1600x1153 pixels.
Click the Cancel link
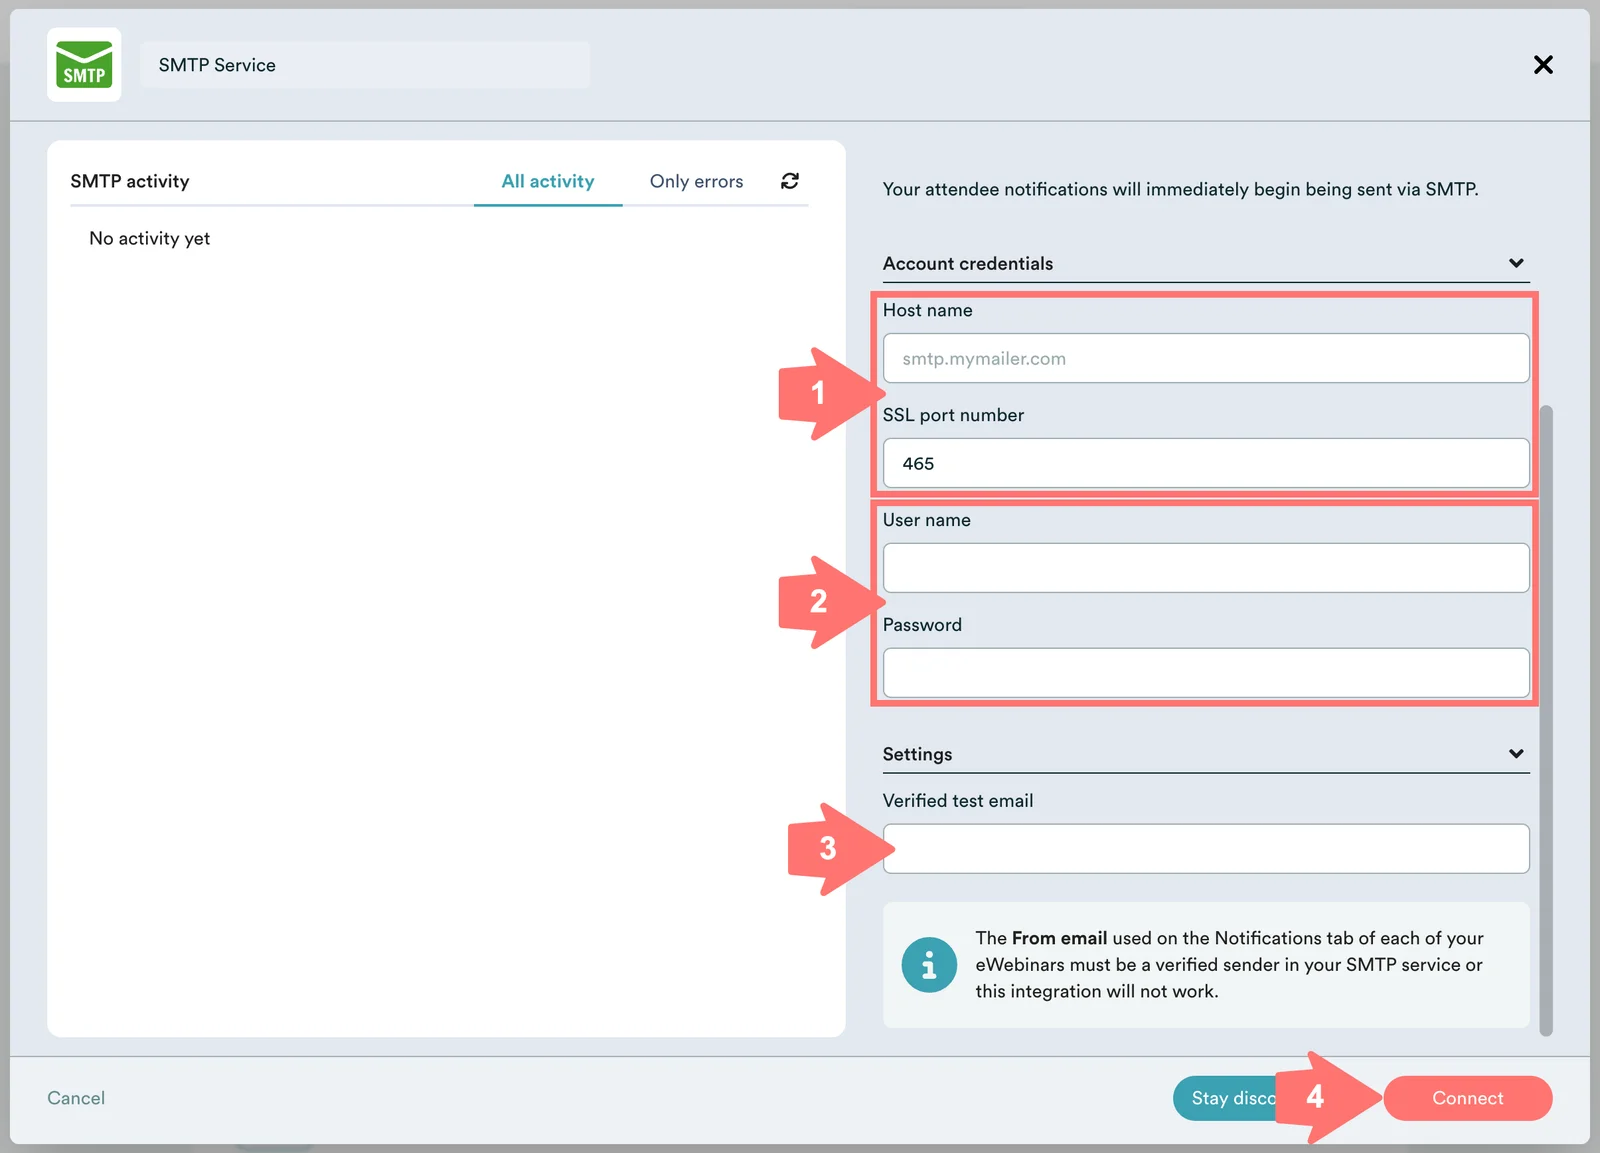(76, 1098)
